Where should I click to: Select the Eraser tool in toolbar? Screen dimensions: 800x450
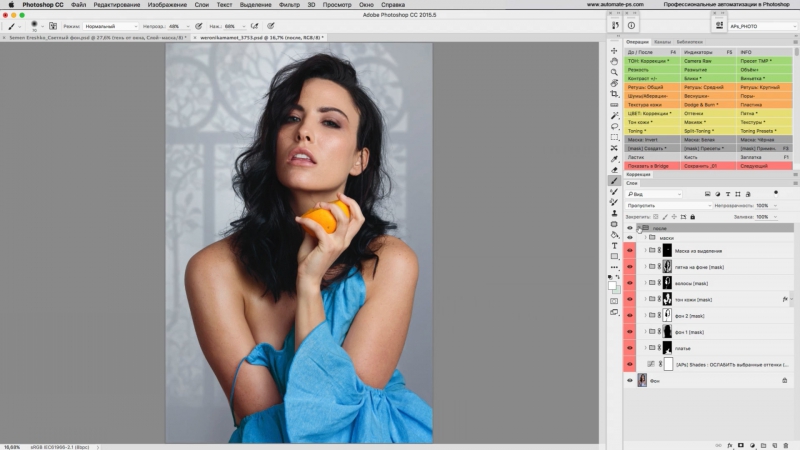(x=614, y=170)
